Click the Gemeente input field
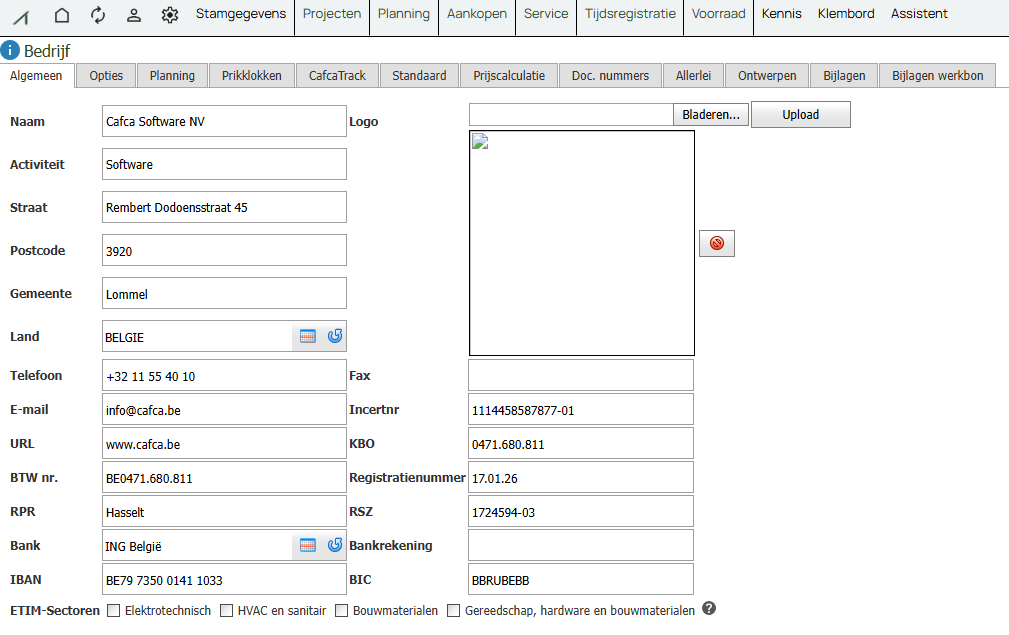 [224, 293]
